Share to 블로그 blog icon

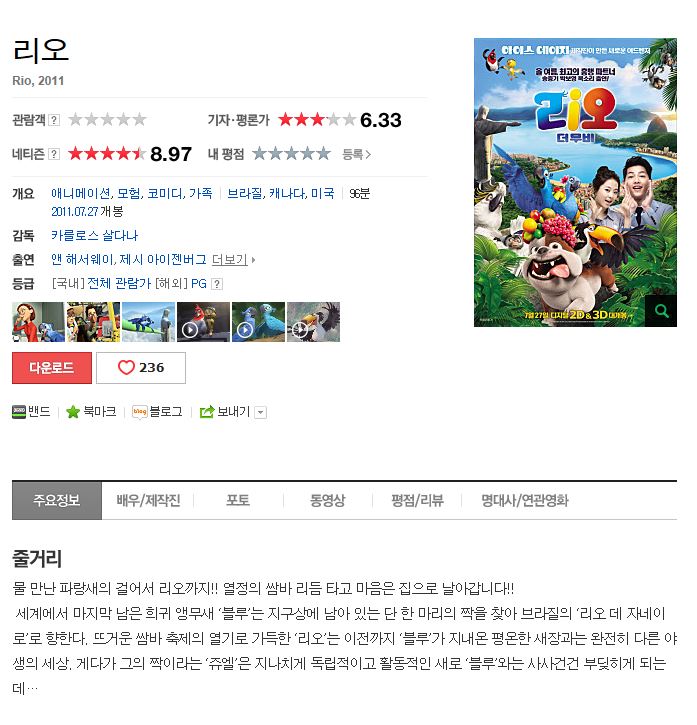tap(139, 412)
